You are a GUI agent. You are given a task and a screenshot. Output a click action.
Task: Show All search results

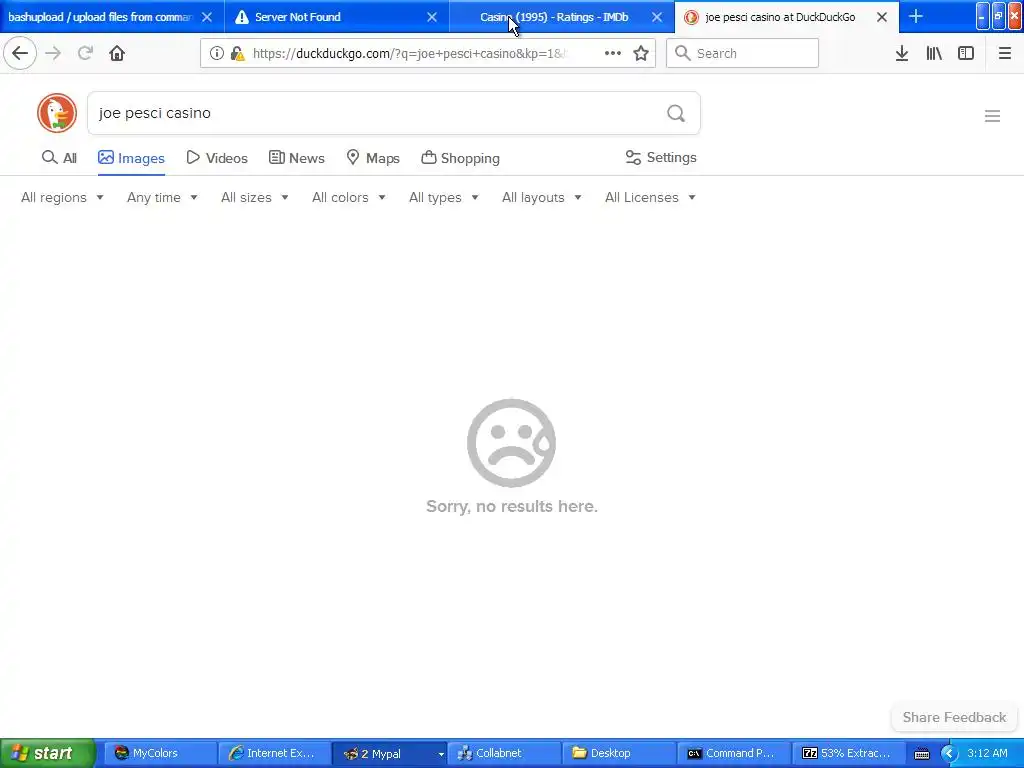59,158
